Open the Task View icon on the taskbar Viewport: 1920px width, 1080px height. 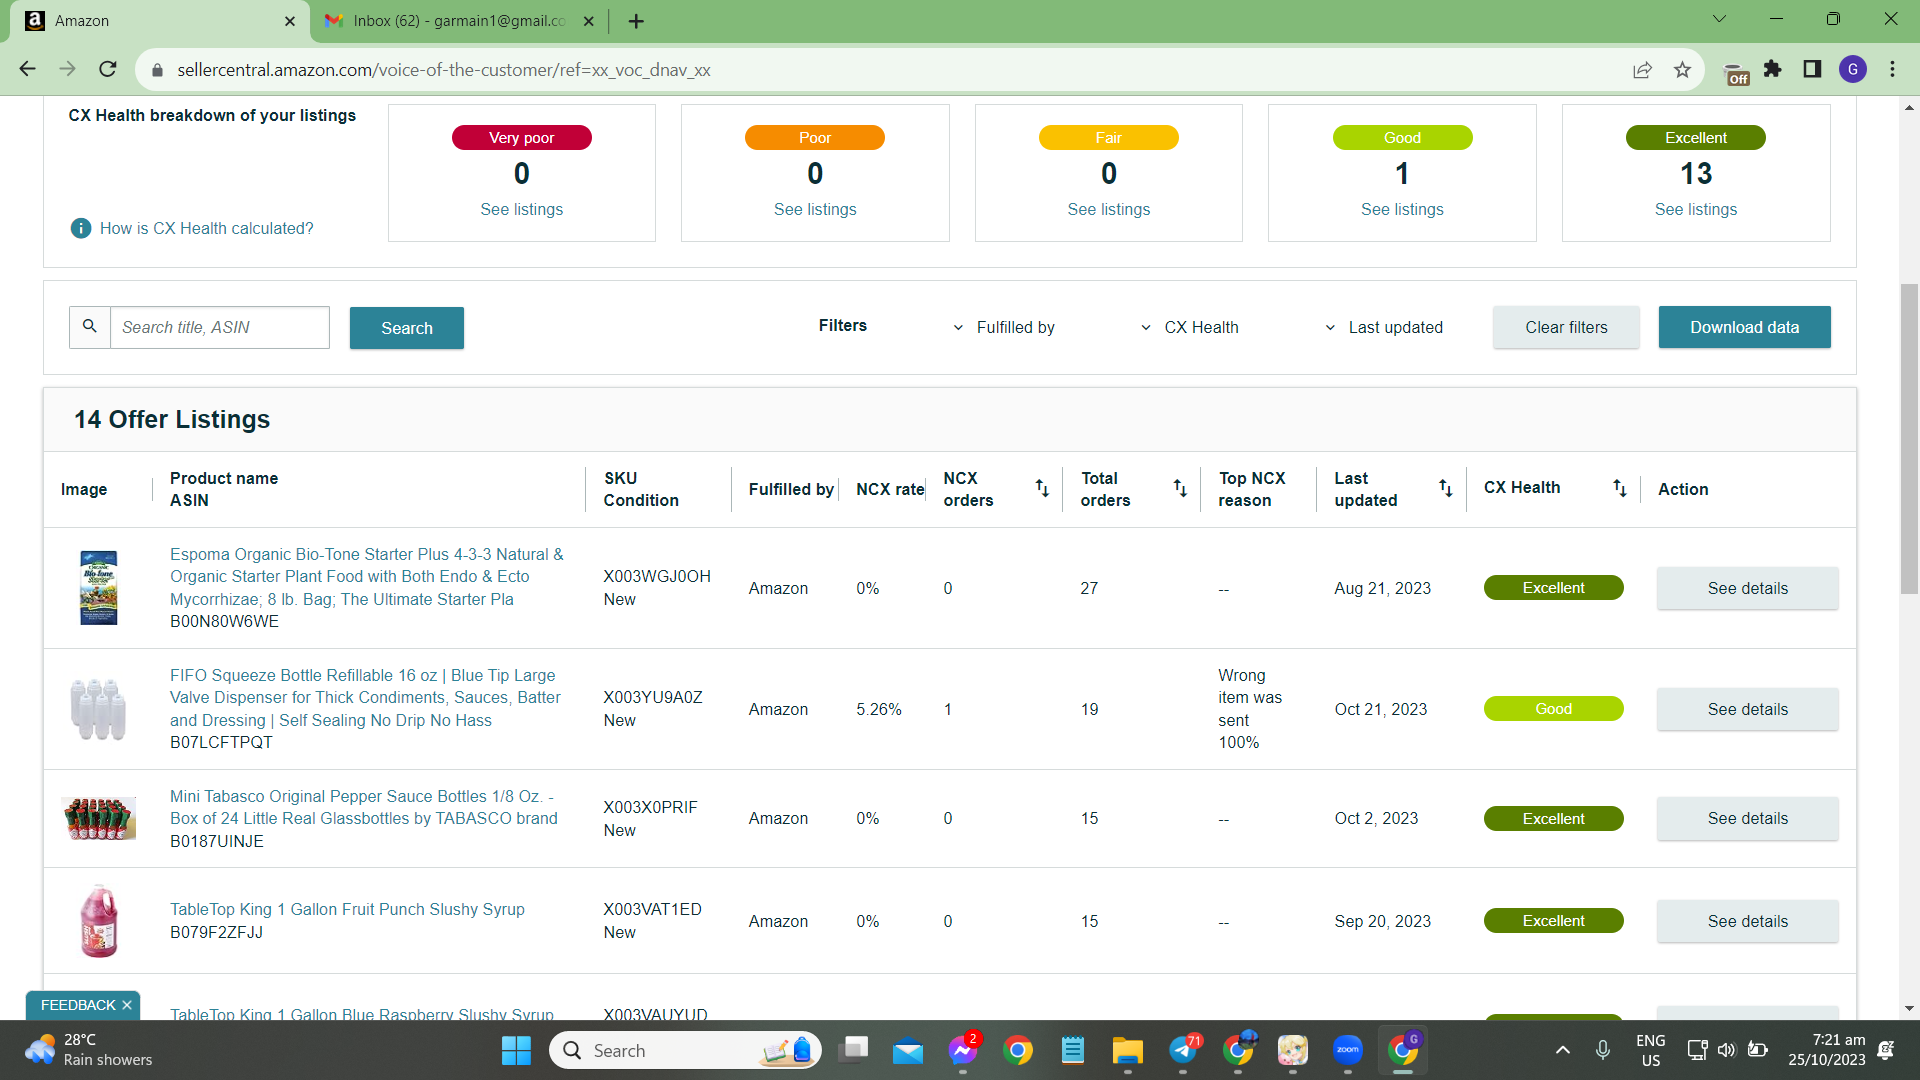(x=853, y=1050)
